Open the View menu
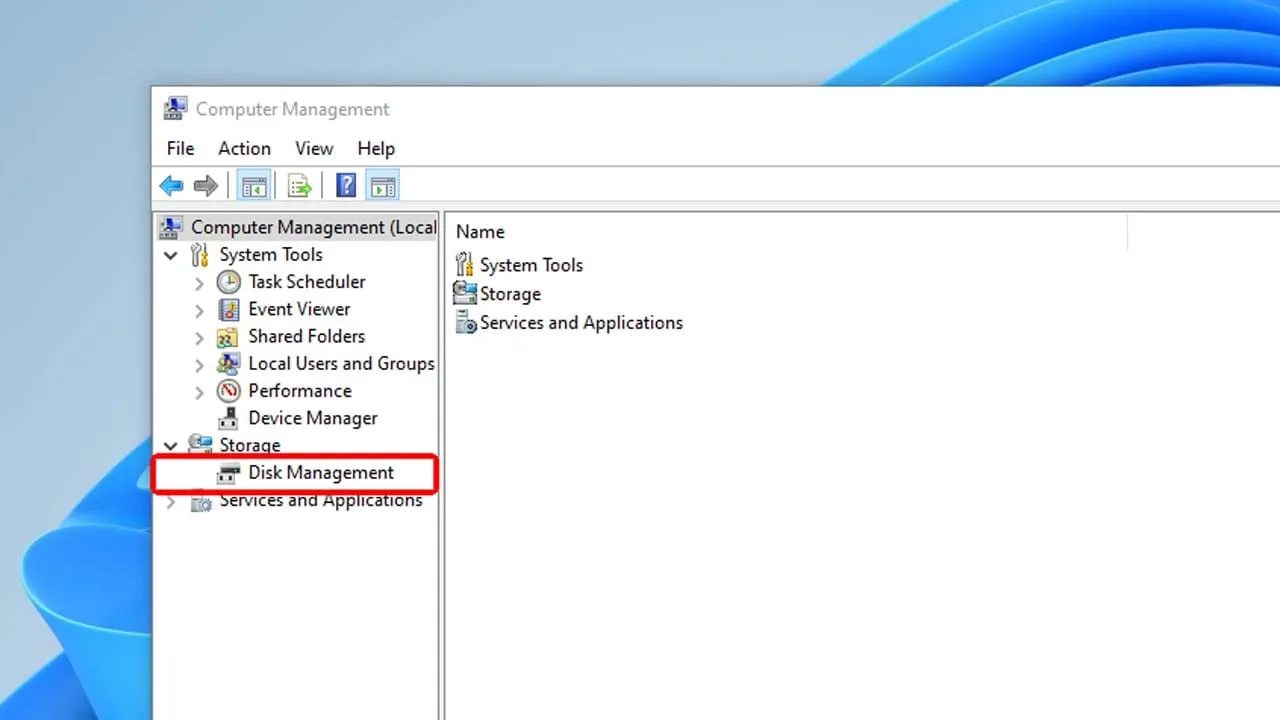 [x=314, y=148]
